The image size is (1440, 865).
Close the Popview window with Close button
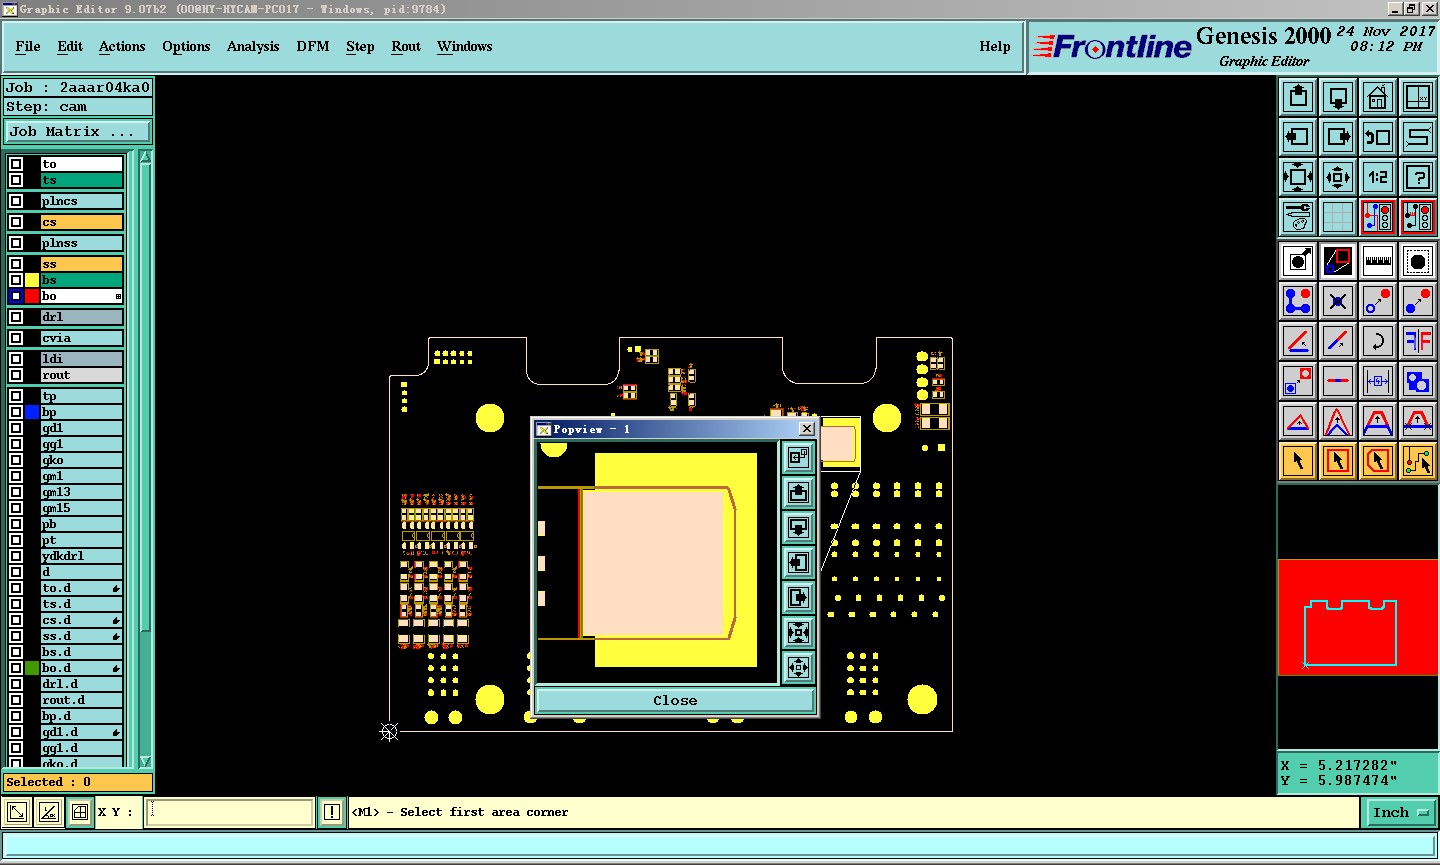[675, 700]
